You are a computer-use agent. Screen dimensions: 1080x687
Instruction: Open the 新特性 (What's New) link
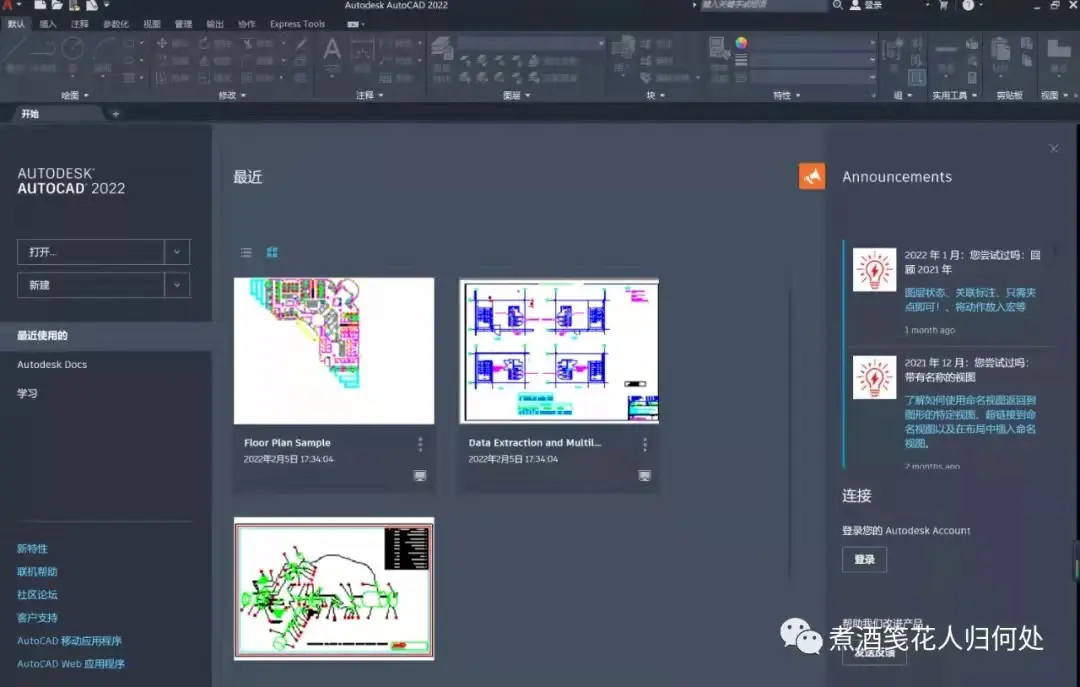click(32, 549)
